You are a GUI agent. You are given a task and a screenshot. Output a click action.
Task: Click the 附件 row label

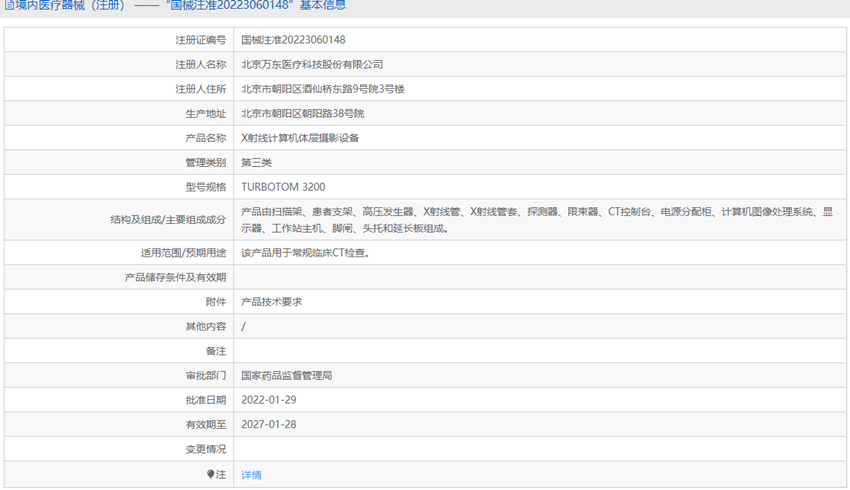[x=216, y=302]
